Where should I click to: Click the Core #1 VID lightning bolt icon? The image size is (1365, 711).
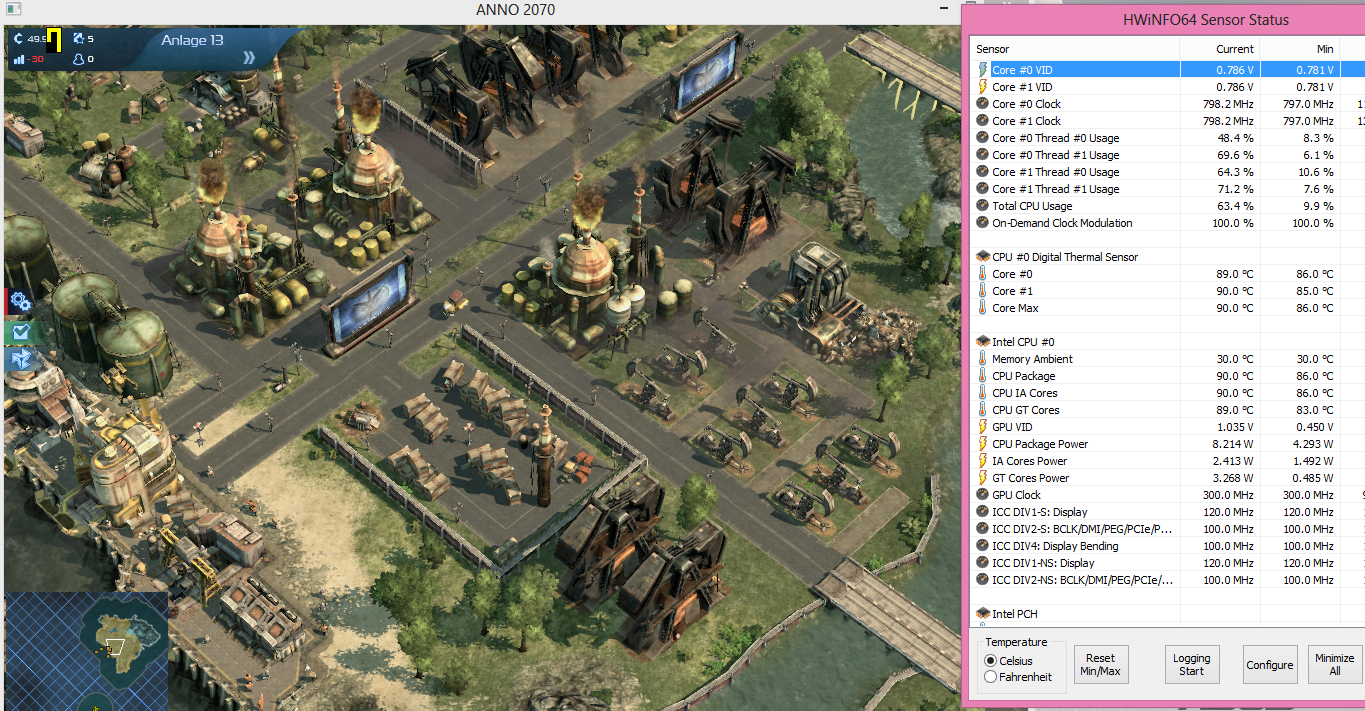pos(982,87)
